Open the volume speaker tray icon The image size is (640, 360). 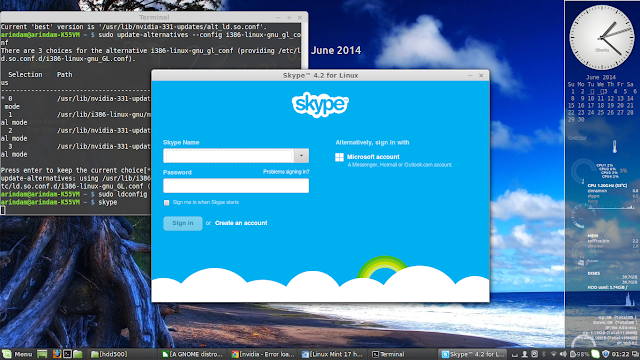[563, 354]
